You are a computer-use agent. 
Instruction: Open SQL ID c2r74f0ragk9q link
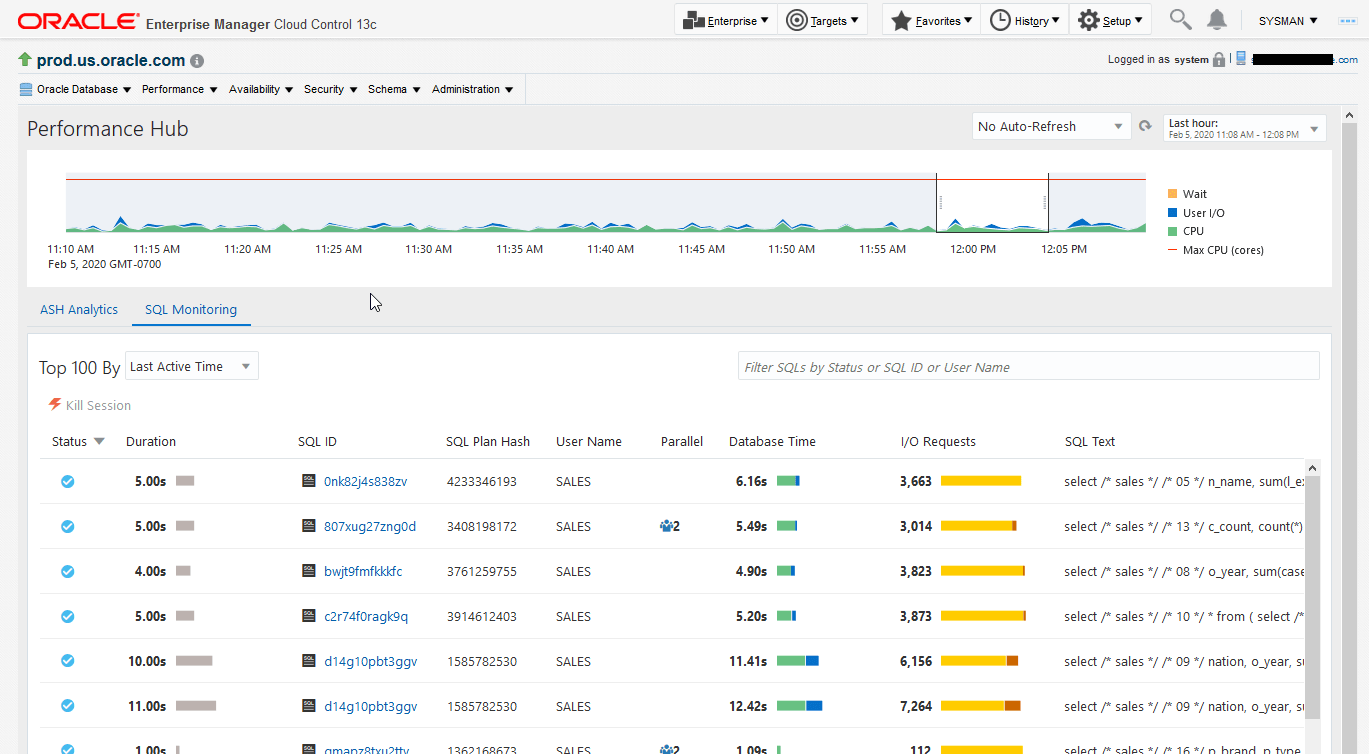[366, 616]
